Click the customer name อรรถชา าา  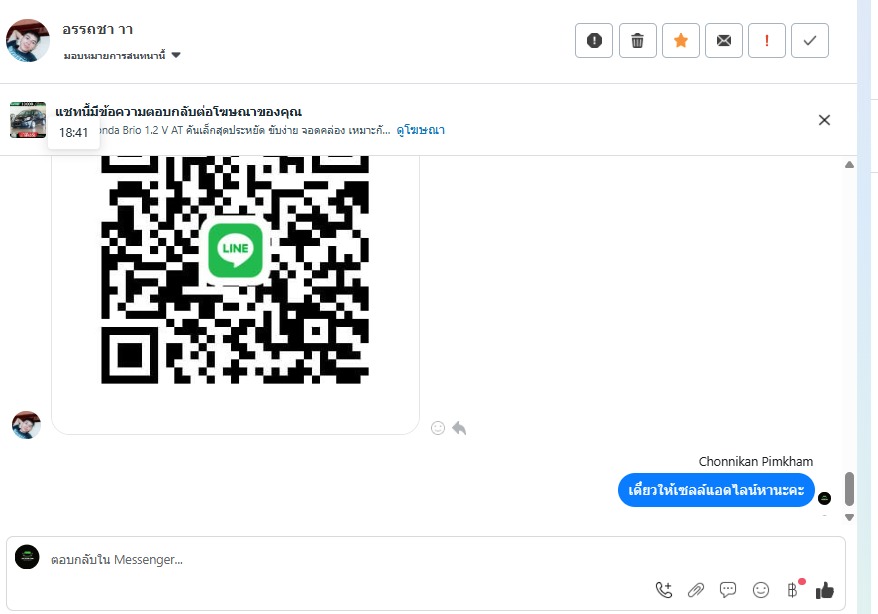click(97, 30)
